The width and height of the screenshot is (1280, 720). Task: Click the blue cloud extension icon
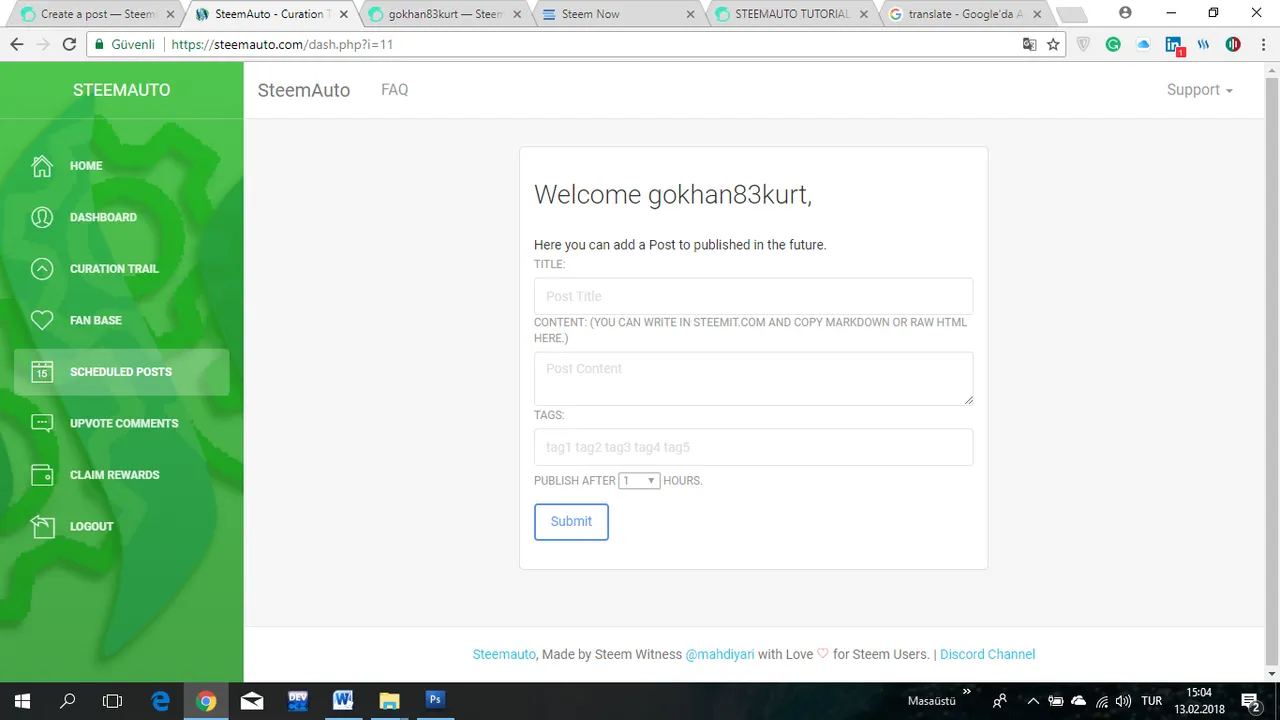point(1143,44)
